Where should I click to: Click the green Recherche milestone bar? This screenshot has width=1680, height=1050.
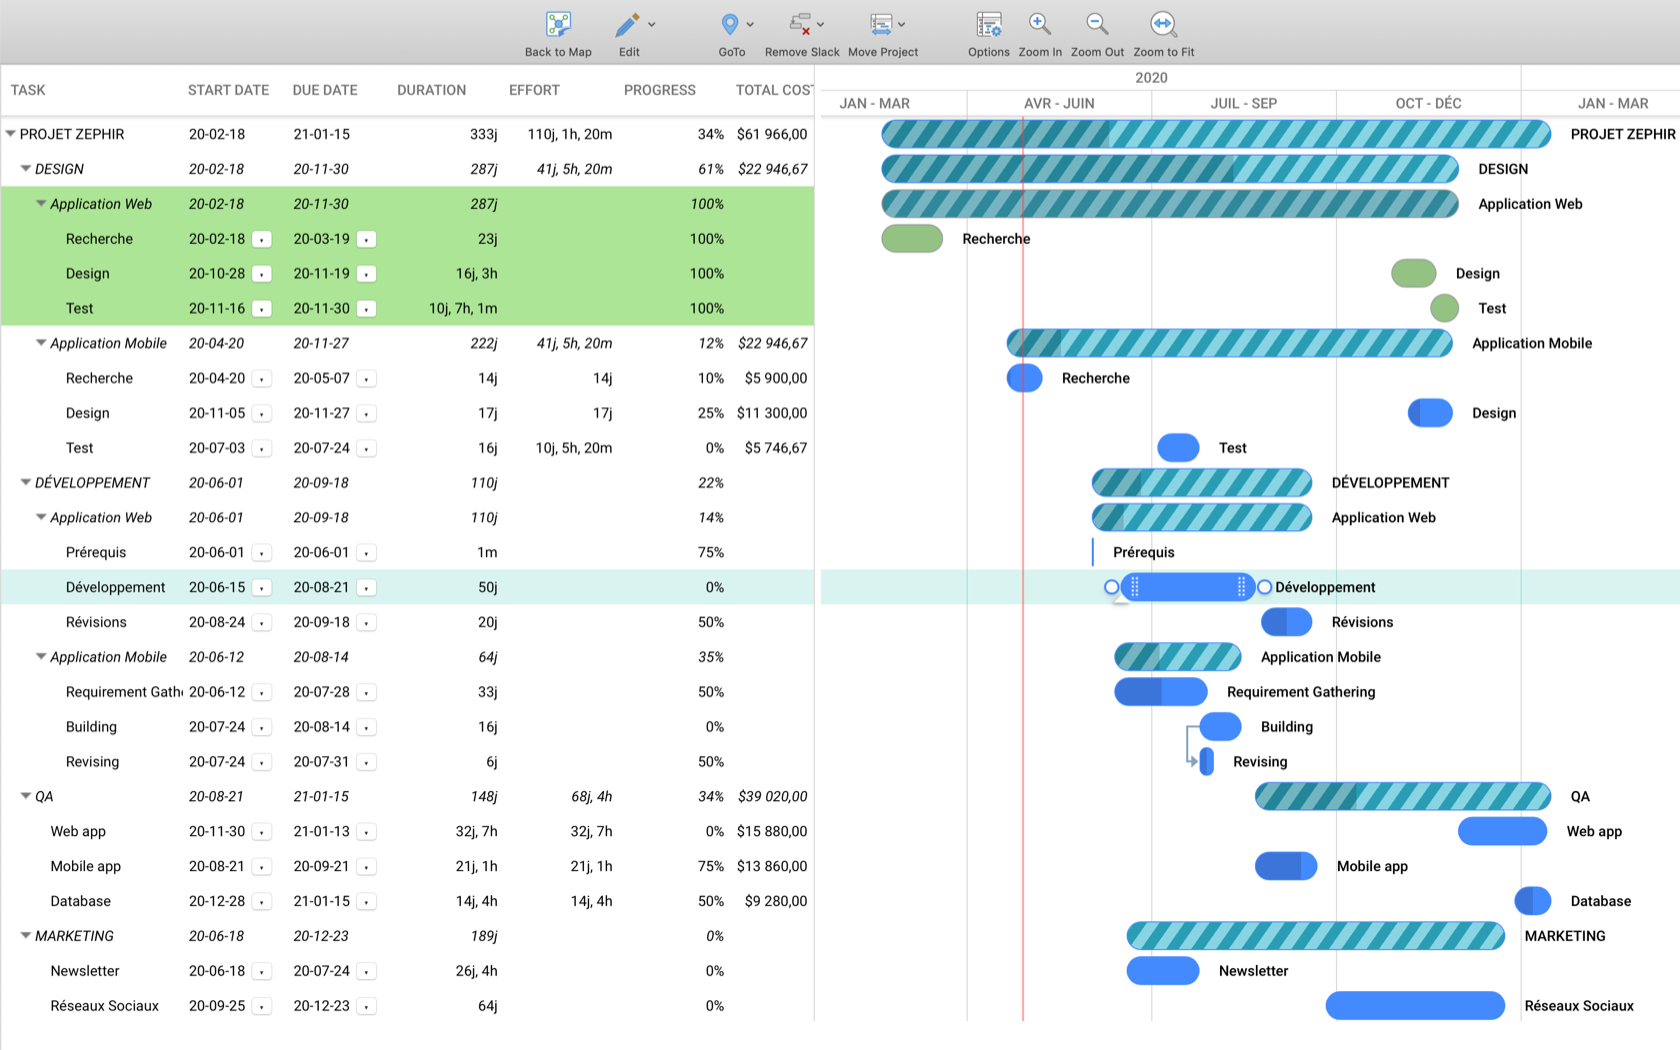tap(911, 238)
